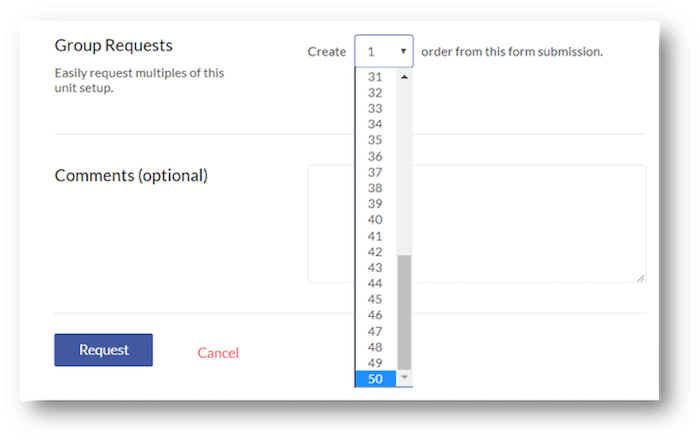Select quantity 40 from the dropdown
This screenshot has width=700, height=441.
click(x=375, y=220)
